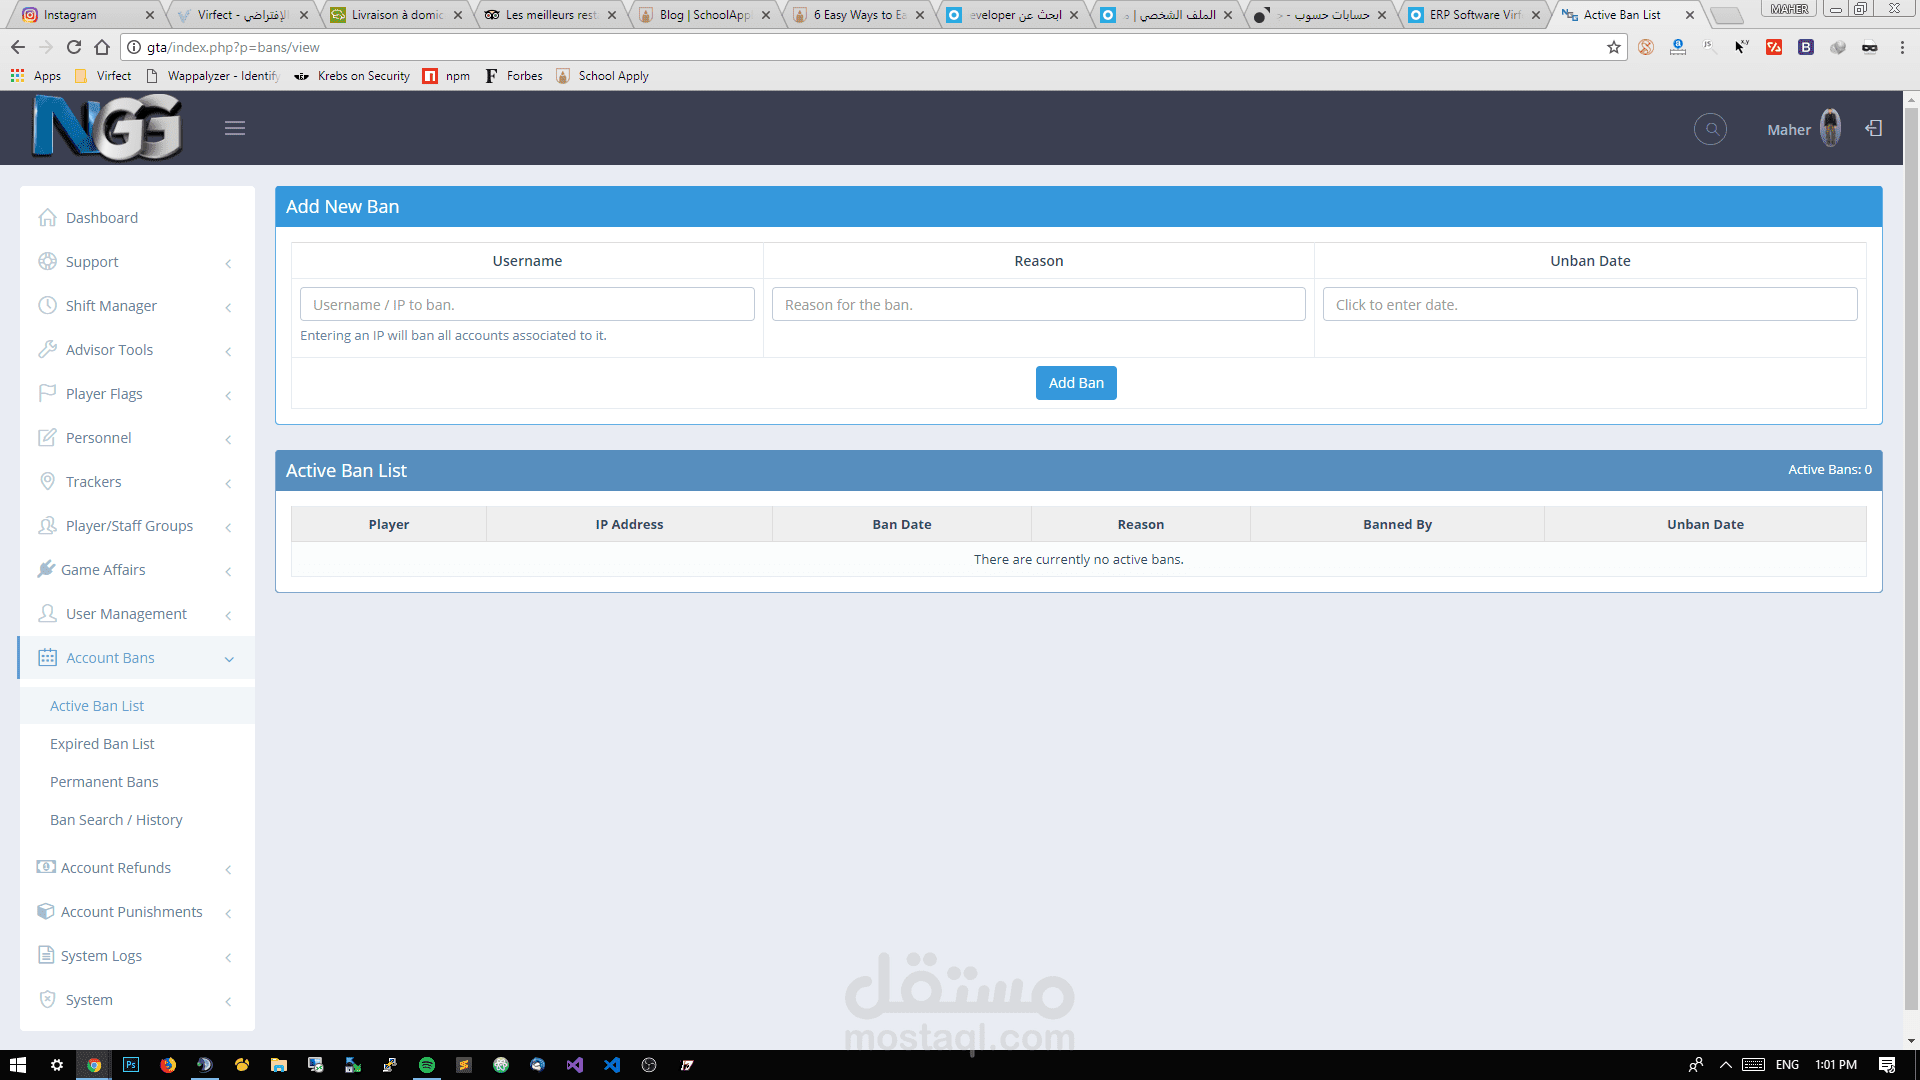The image size is (1920, 1080).
Task: Click the page vertical scrollbar
Action: (x=1911, y=560)
